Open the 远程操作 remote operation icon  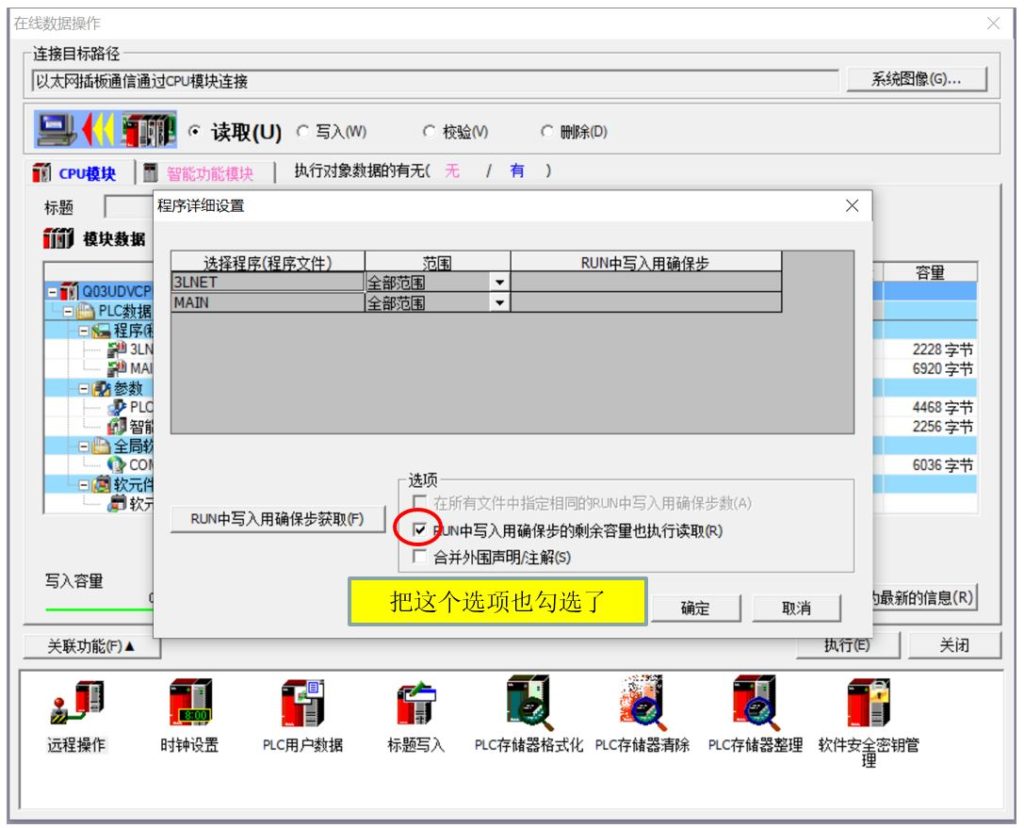pos(76,704)
